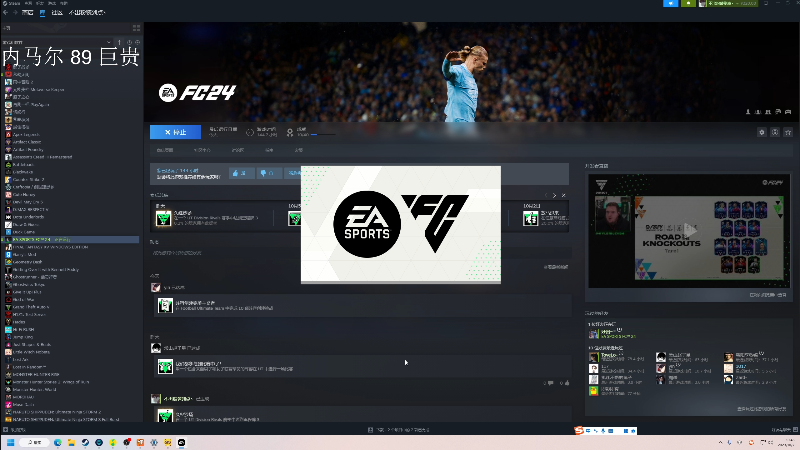Screen dimensions: 800x450
Task: Give a thumbs-up recommendation for the game
Action: [x=240, y=173]
